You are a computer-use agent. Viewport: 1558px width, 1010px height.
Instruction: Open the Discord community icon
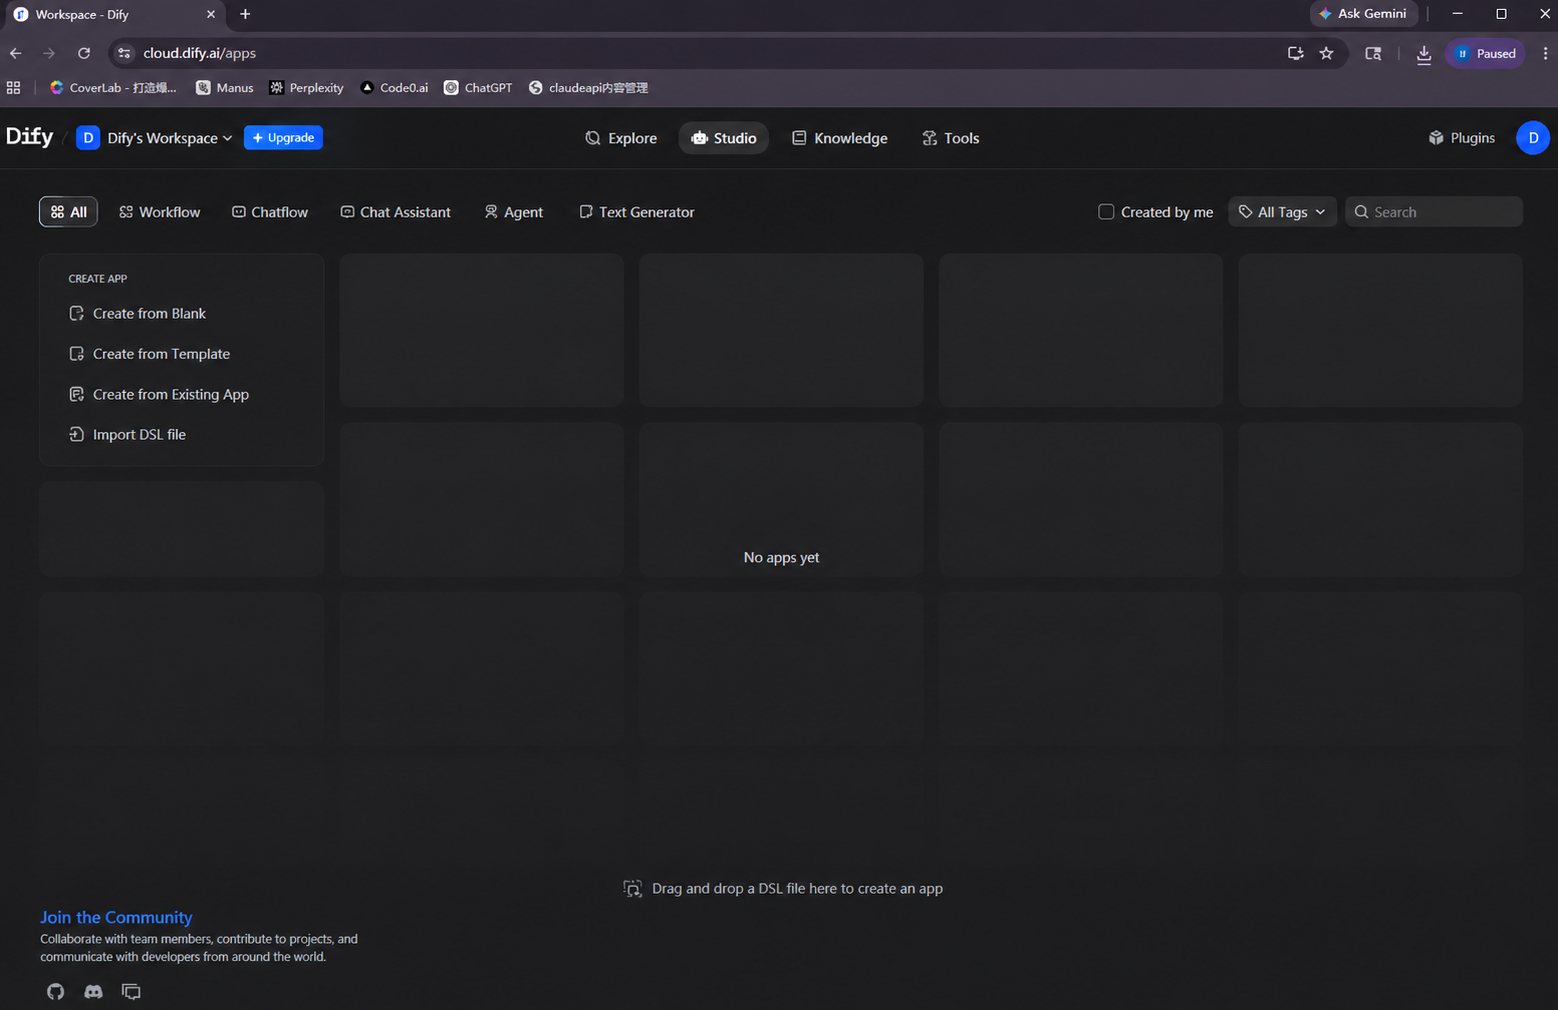(x=93, y=991)
